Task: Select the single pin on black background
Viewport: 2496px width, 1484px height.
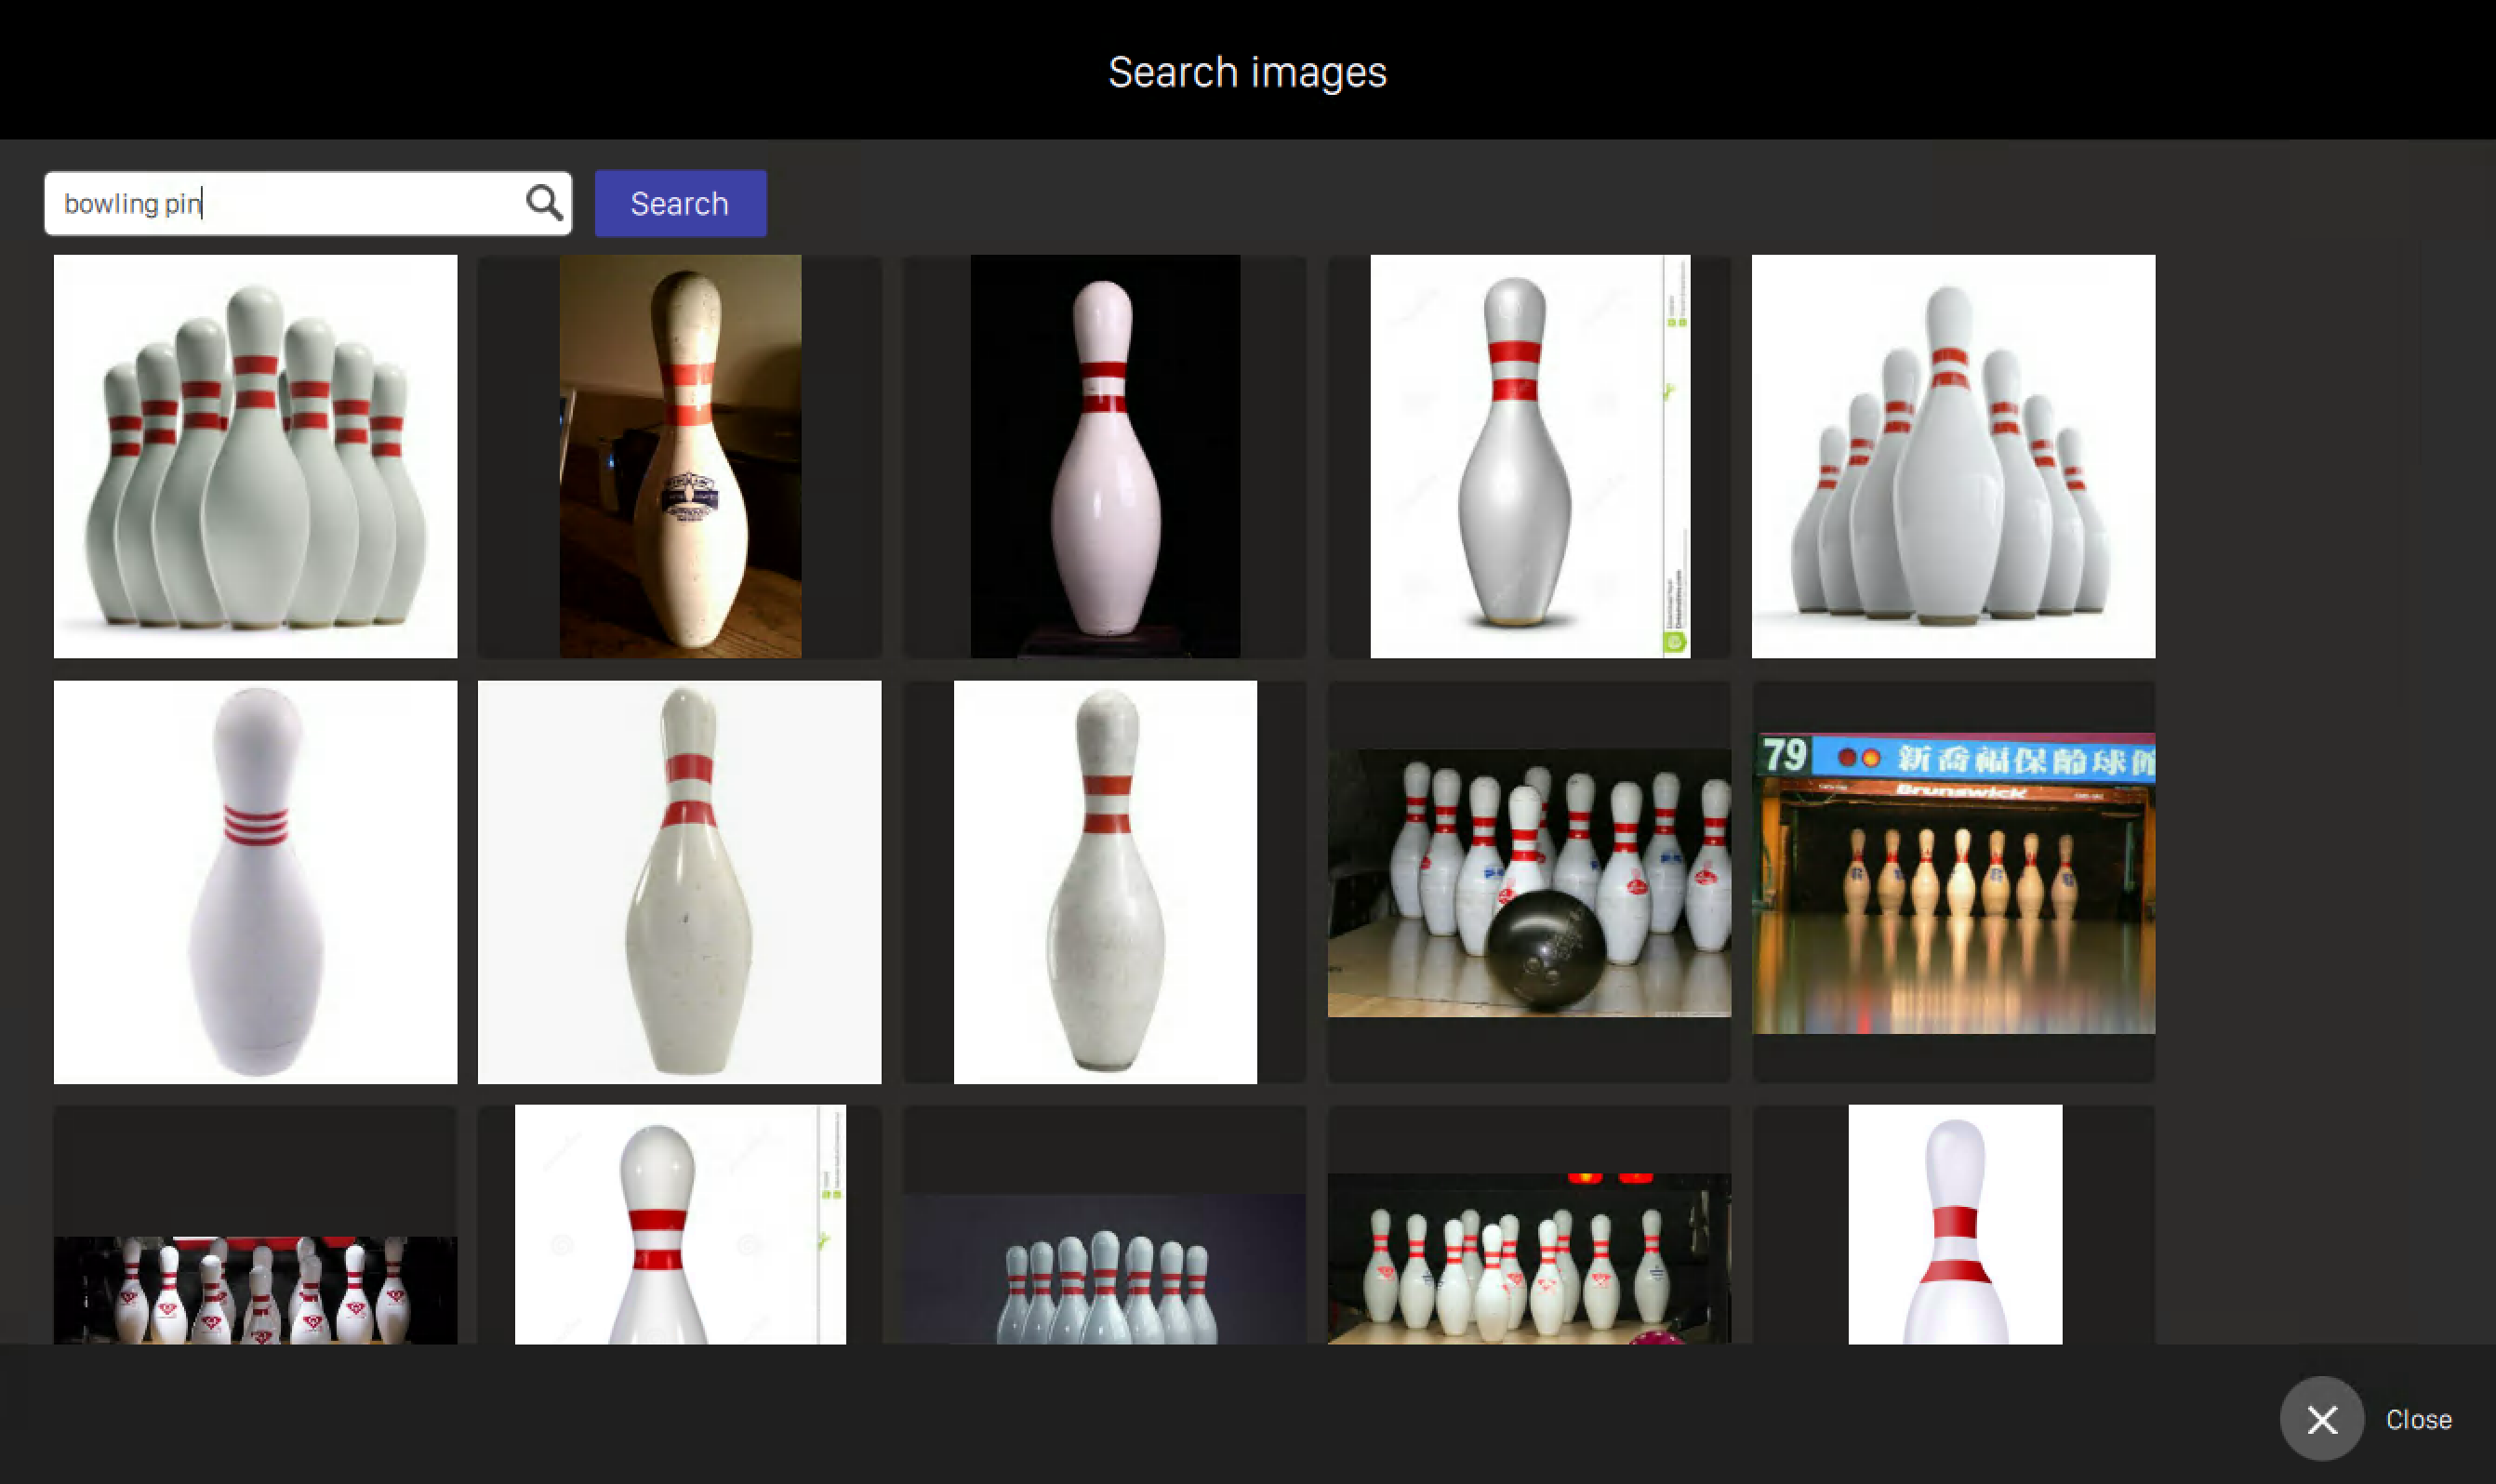Action: point(1104,456)
